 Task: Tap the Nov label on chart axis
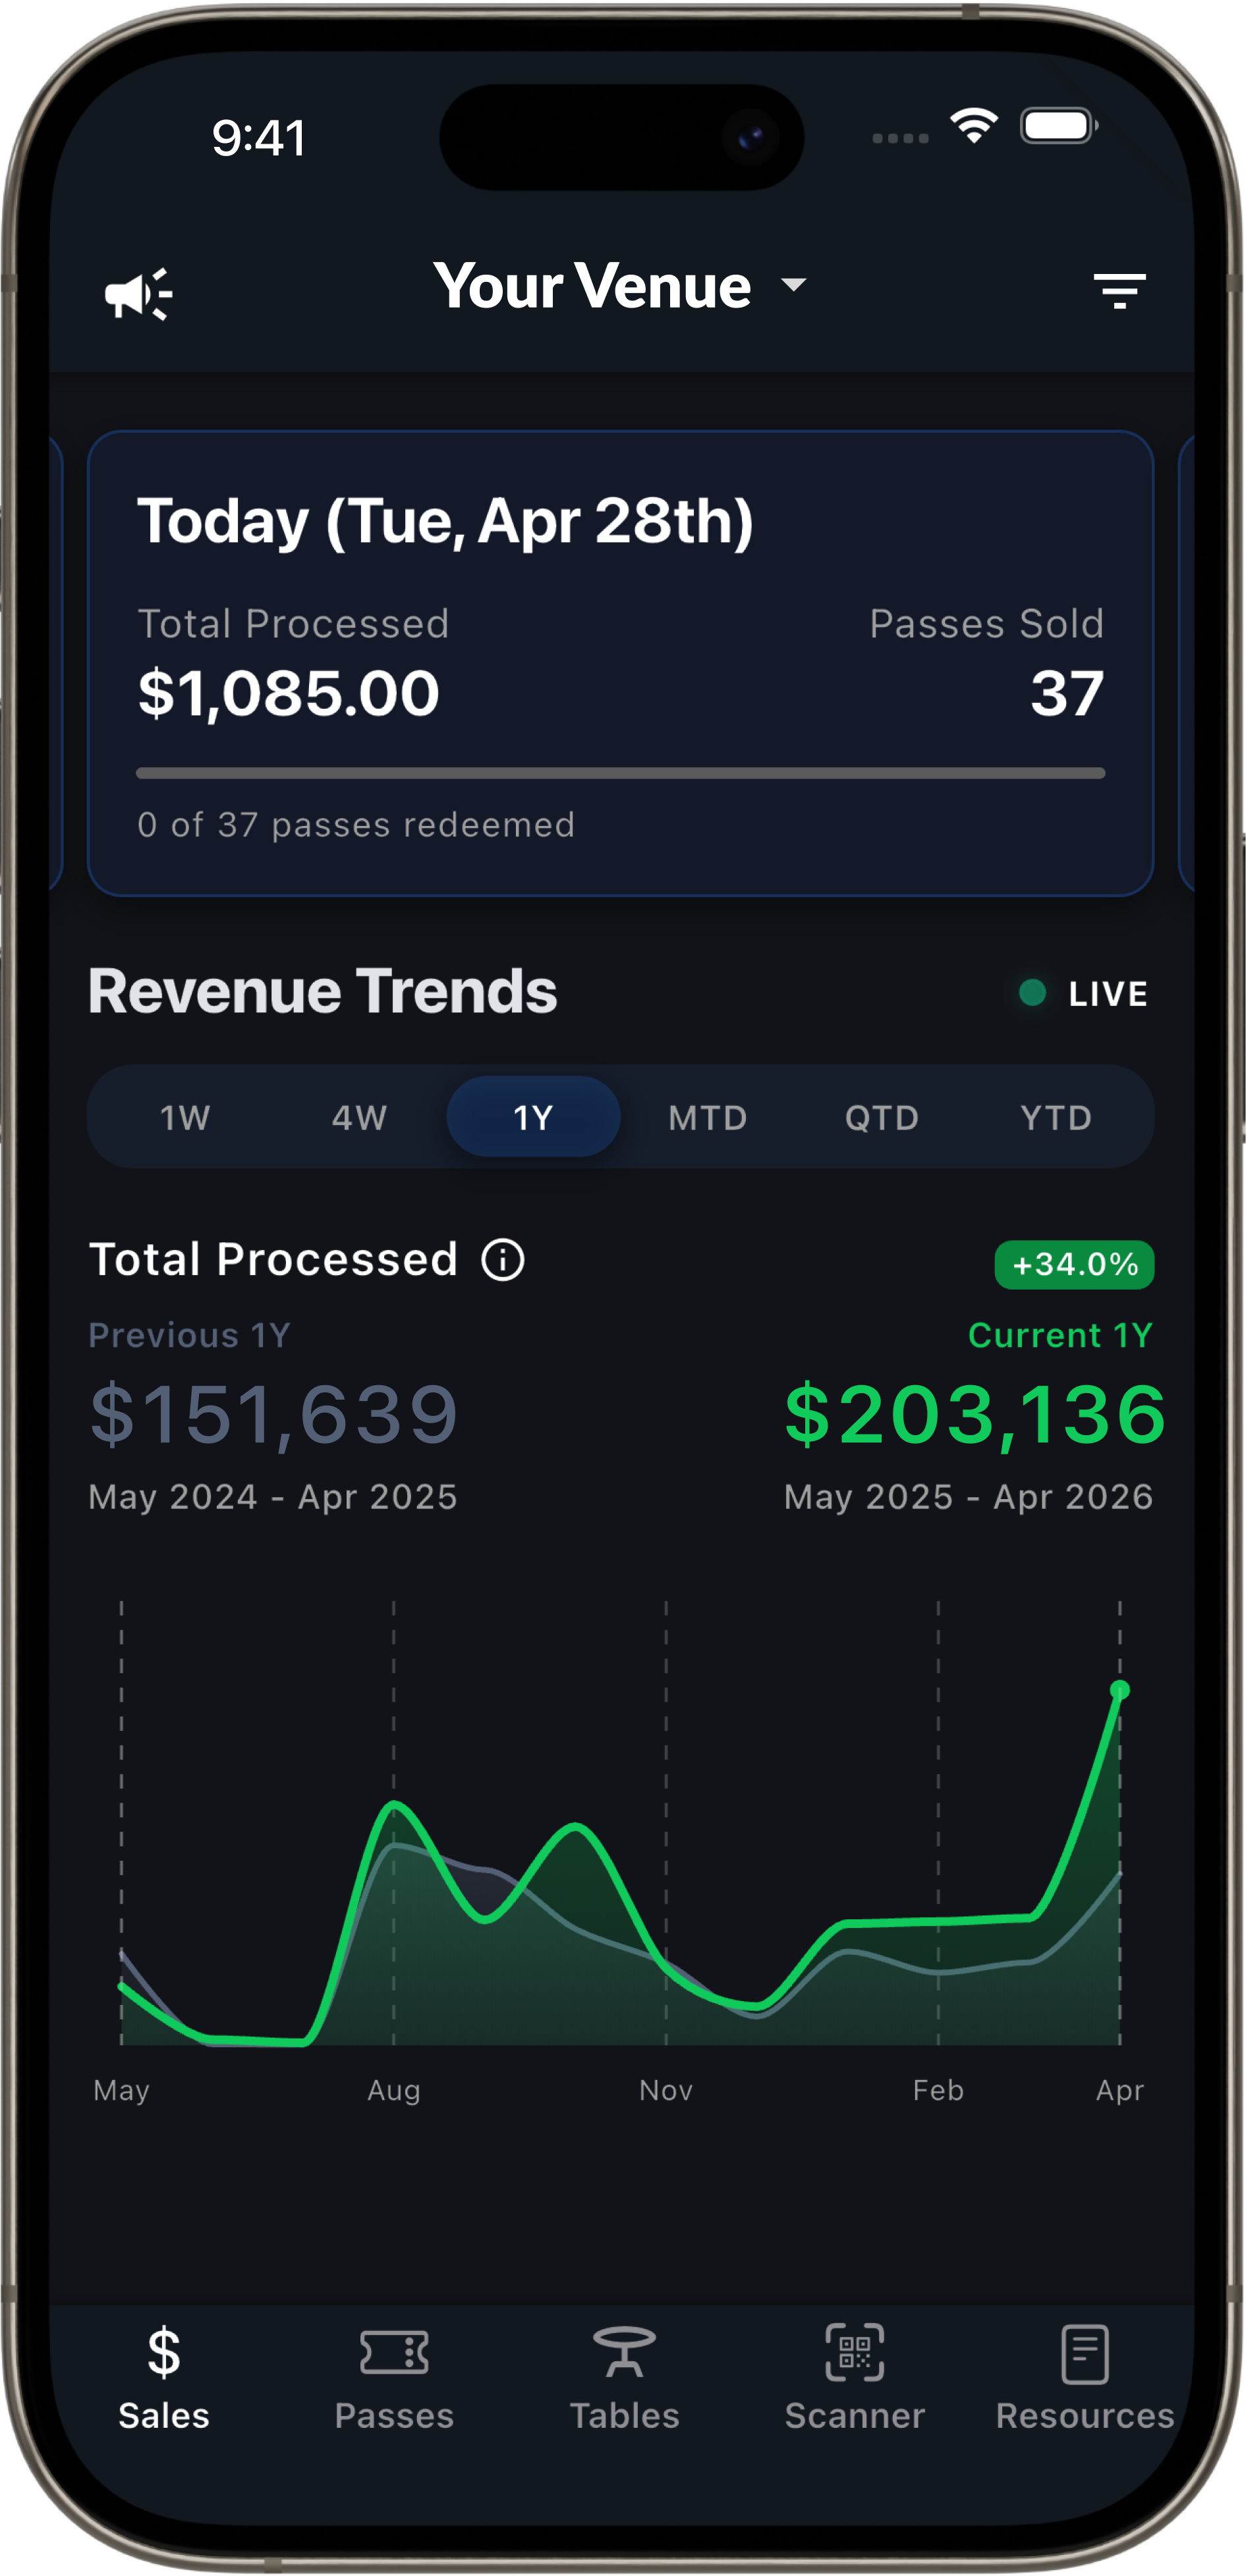[x=666, y=2091]
